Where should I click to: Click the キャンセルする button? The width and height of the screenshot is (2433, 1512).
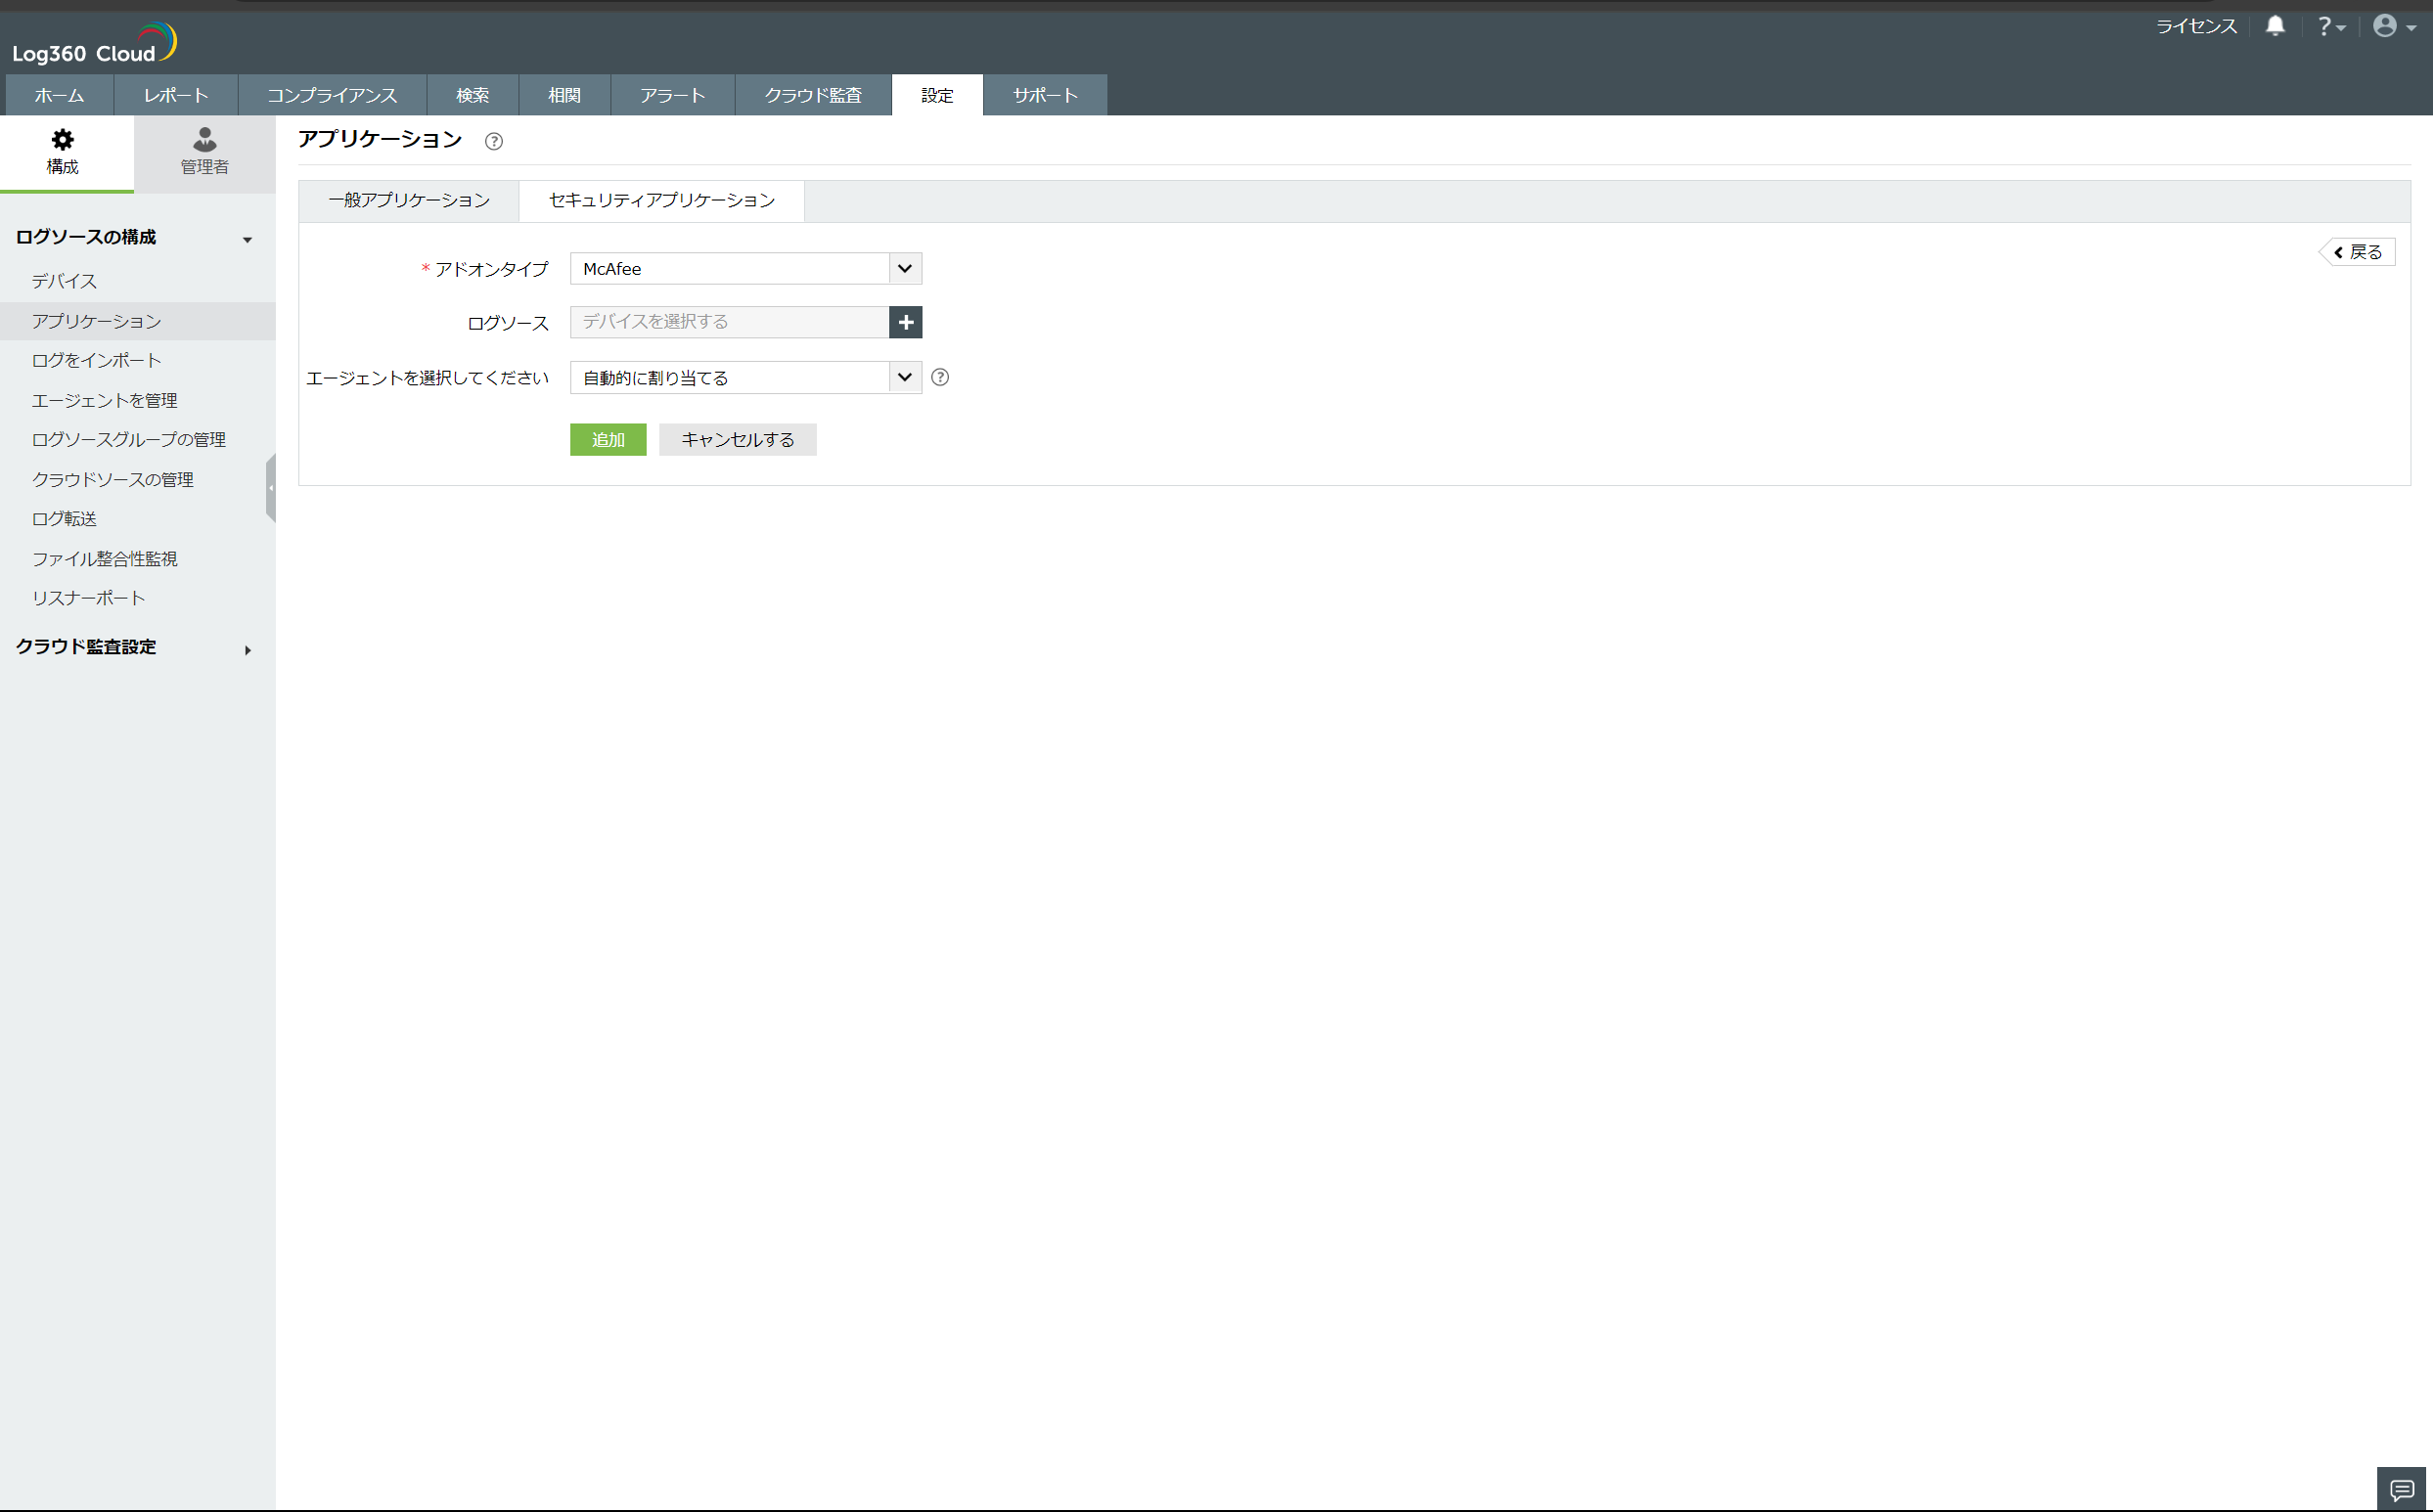(x=737, y=439)
